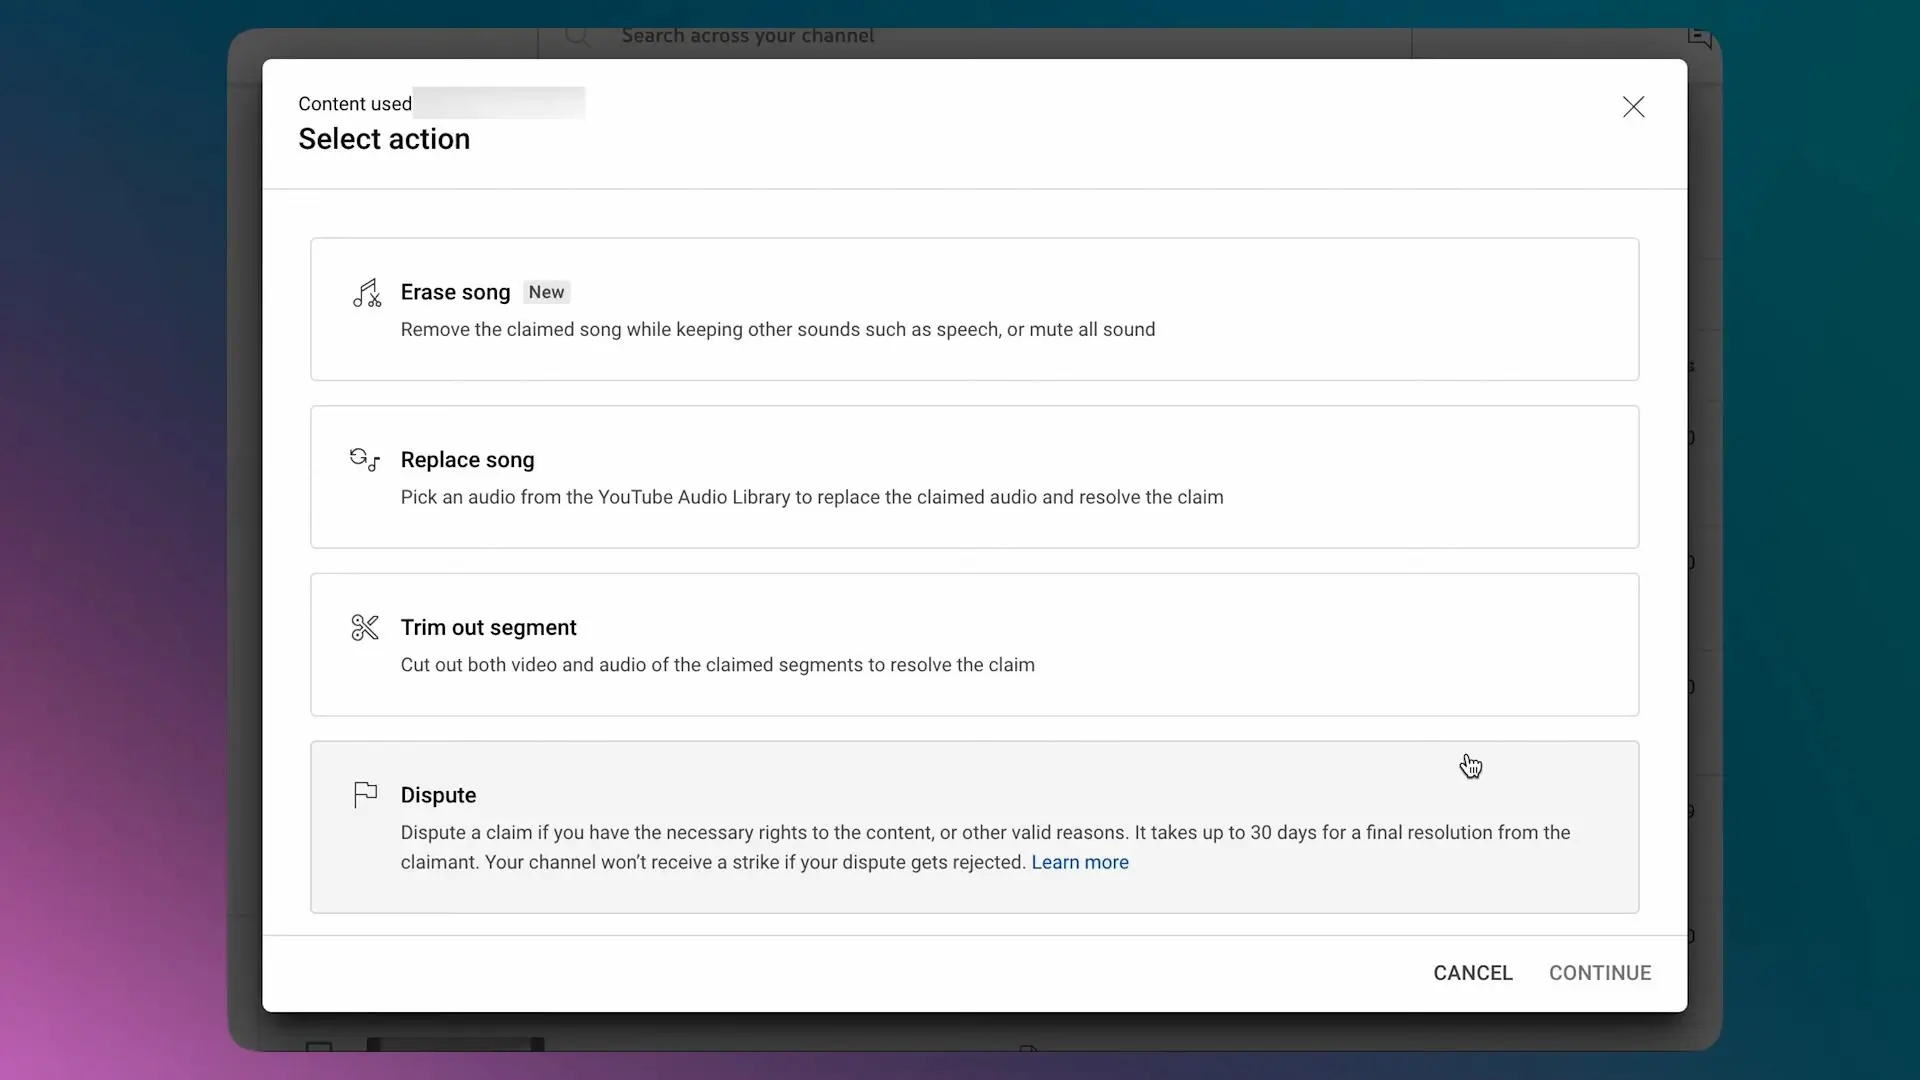Click the New badge beside Erase song
The height and width of the screenshot is (1080, 1920).
click(x=546, y=292)
